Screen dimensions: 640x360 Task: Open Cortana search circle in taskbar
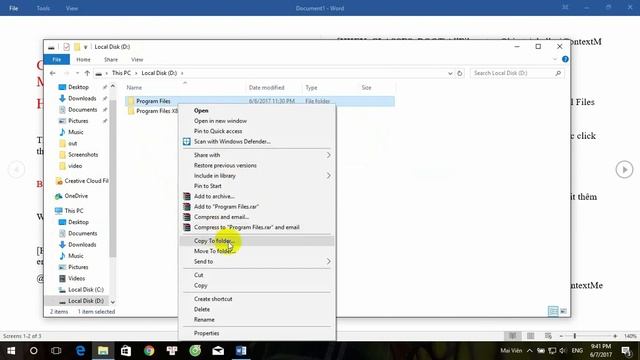tap(33, 351)
